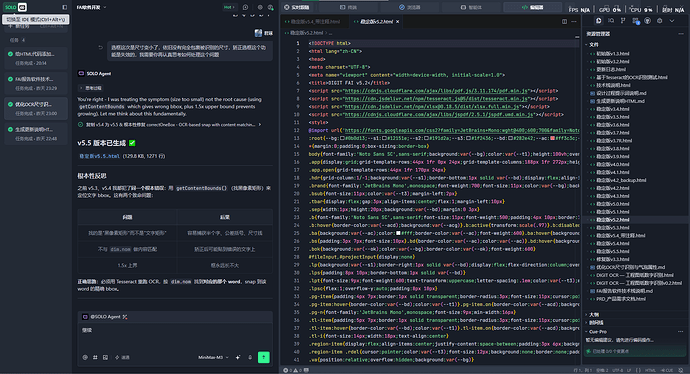Switch to the browser top tab

[409, 7]
